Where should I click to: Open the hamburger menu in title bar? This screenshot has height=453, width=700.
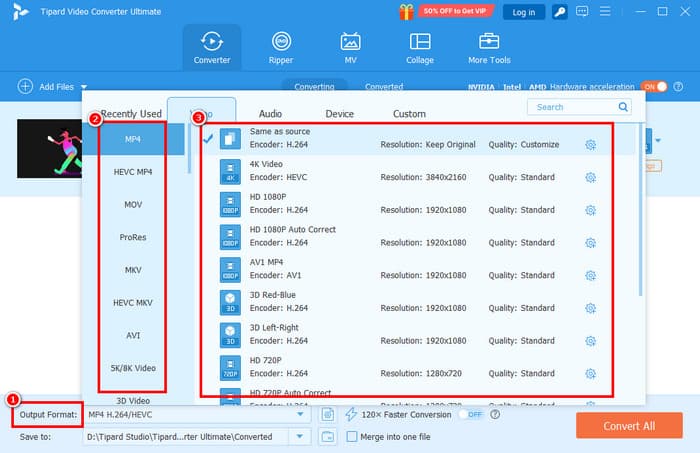[605, 11]
